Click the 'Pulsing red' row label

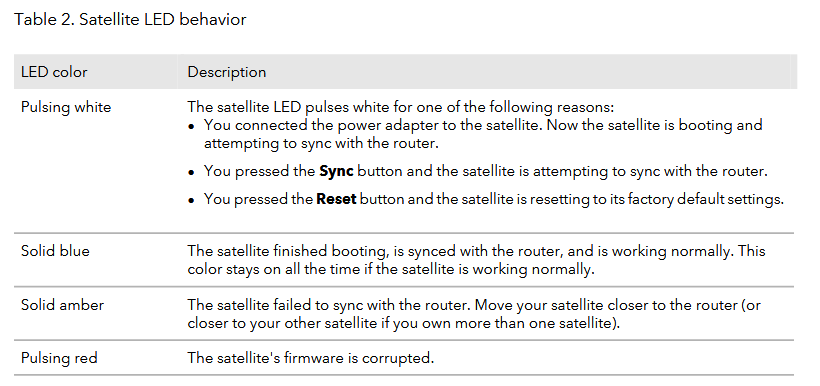pyautogui.click(x=59, y=358)
